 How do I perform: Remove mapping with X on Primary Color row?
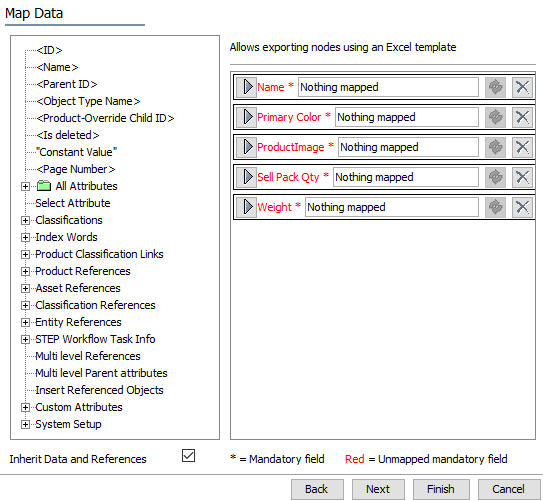(522, 117)
